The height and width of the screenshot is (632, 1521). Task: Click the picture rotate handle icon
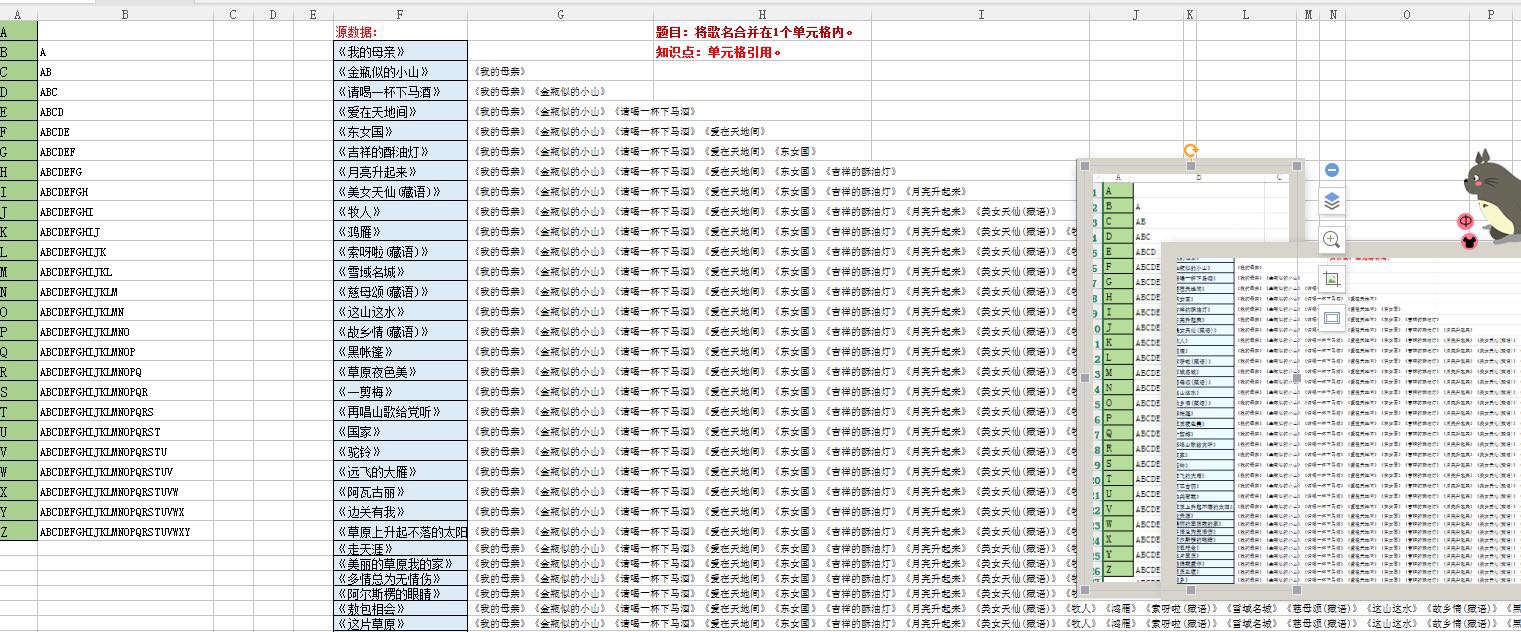[x=1190, y=150]
